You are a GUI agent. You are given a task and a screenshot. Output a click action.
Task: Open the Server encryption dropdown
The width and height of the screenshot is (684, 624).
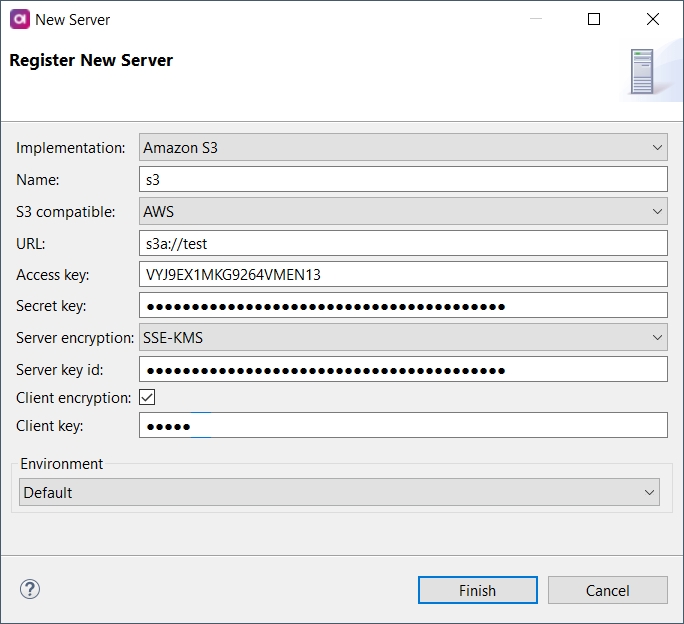[403, 338]
